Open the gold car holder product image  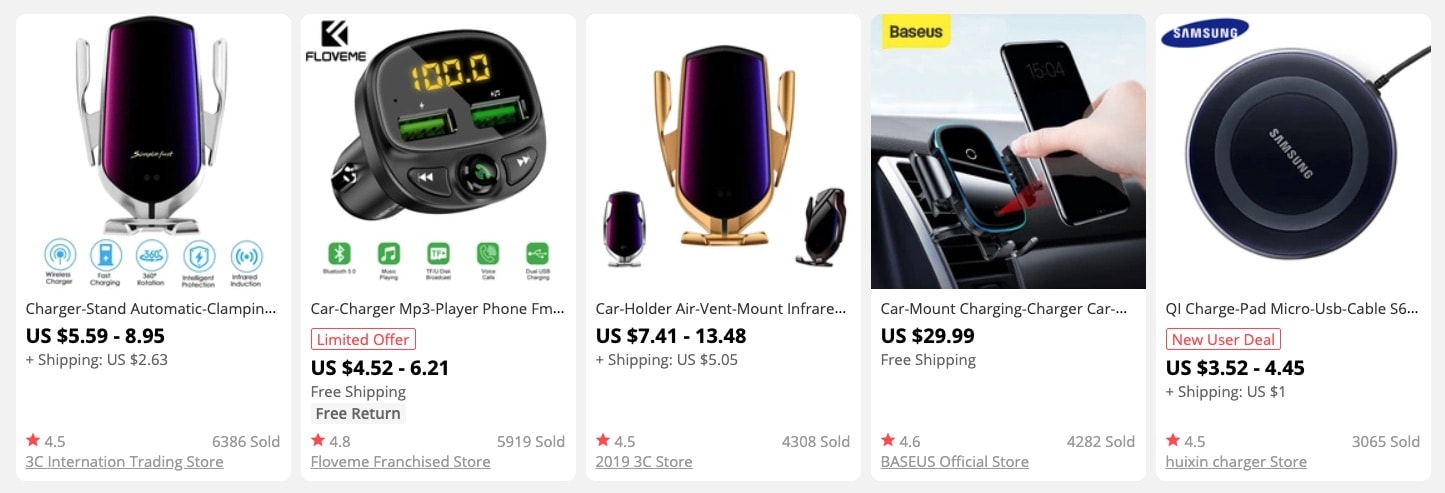pos(723,152)
